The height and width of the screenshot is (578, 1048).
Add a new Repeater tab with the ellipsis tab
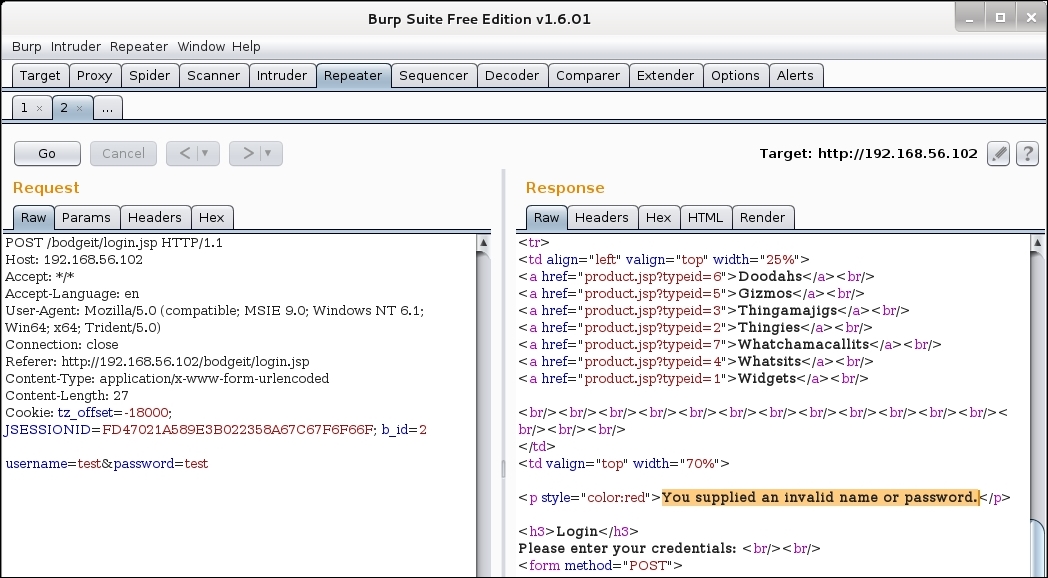pyautogui.click(x=108, y=108)
